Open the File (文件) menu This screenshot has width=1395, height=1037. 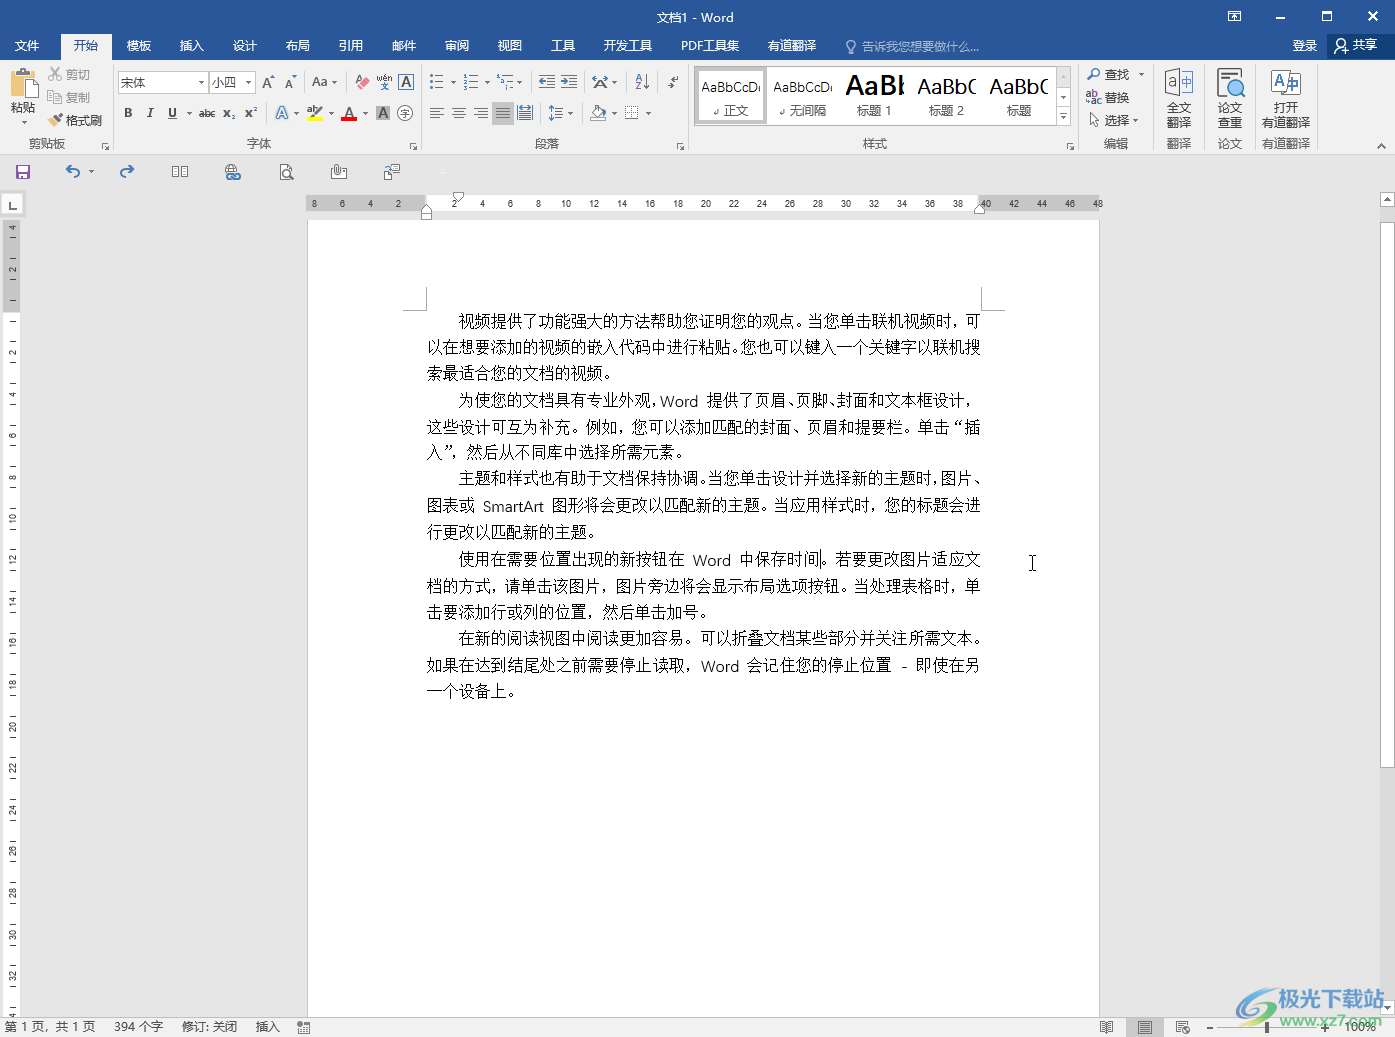coord(27,46)
